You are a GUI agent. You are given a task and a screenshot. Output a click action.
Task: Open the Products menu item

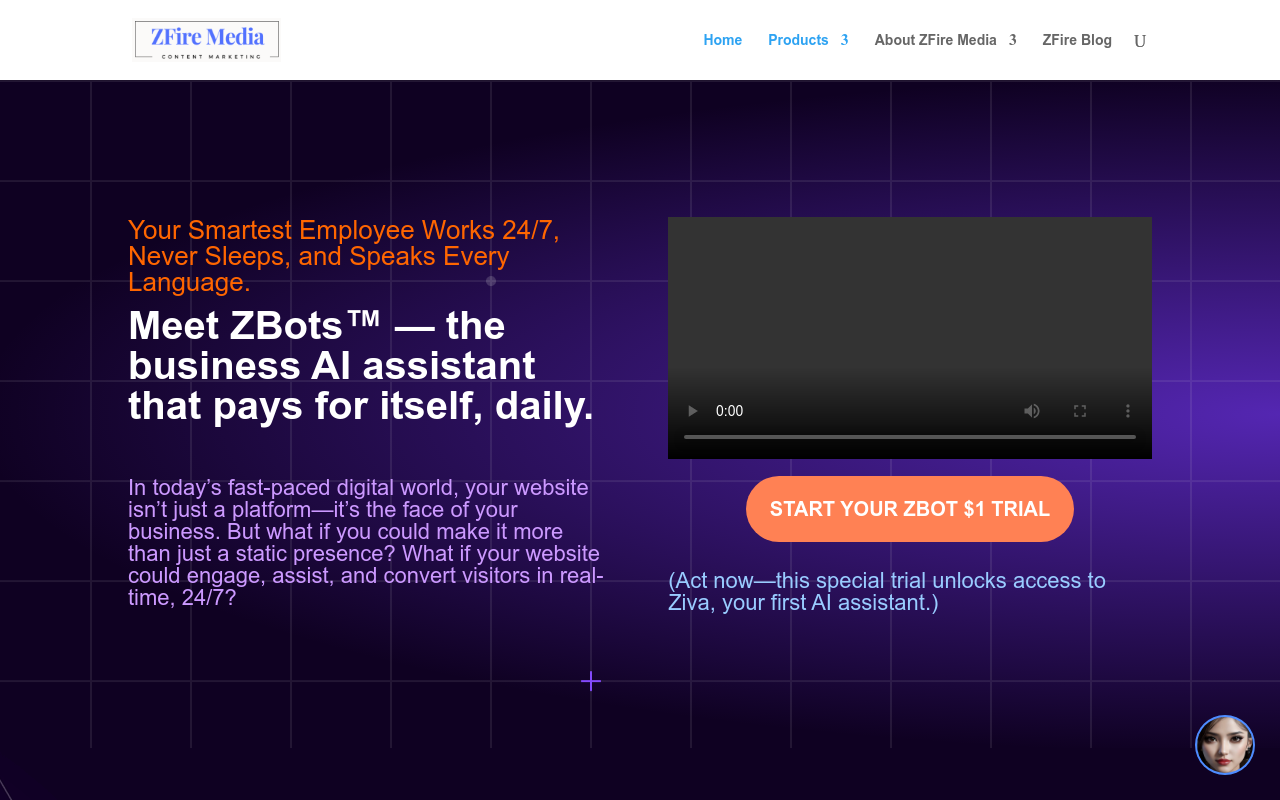coord(798,40)
